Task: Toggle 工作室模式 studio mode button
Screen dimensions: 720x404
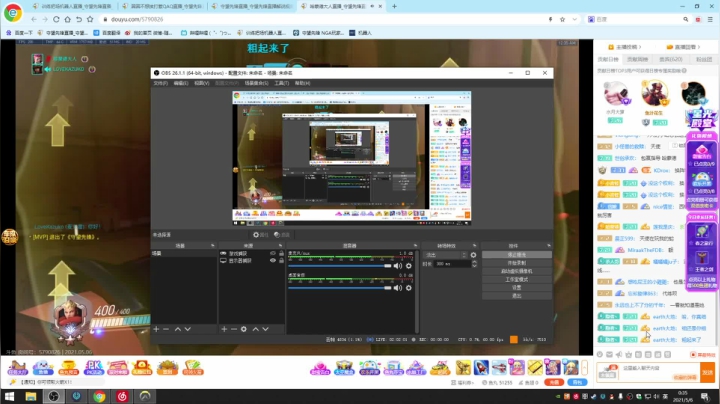Action: coord(517,279)
